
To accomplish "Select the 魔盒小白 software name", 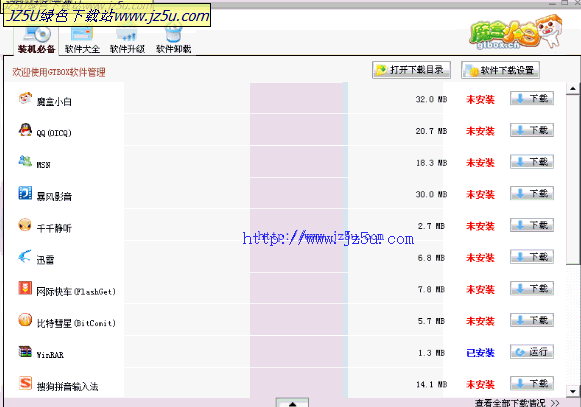I will (x=54, y=102).
